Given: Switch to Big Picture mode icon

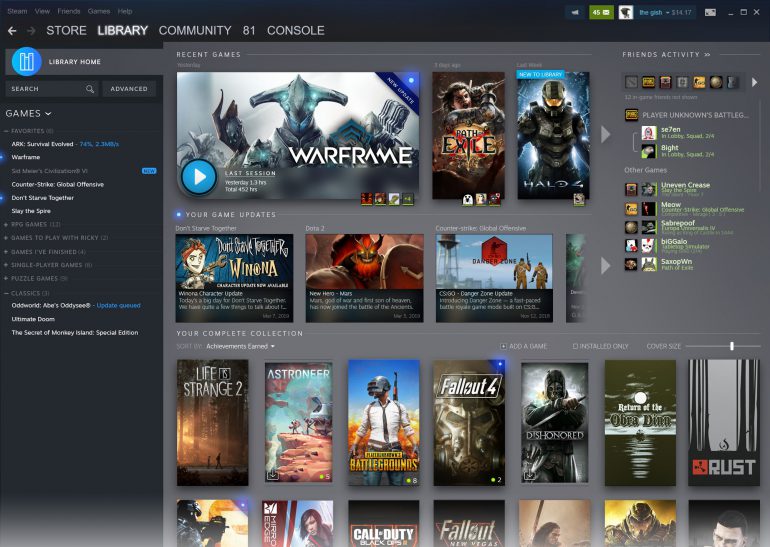Looking at the screenshot, I should pos(710,12).
